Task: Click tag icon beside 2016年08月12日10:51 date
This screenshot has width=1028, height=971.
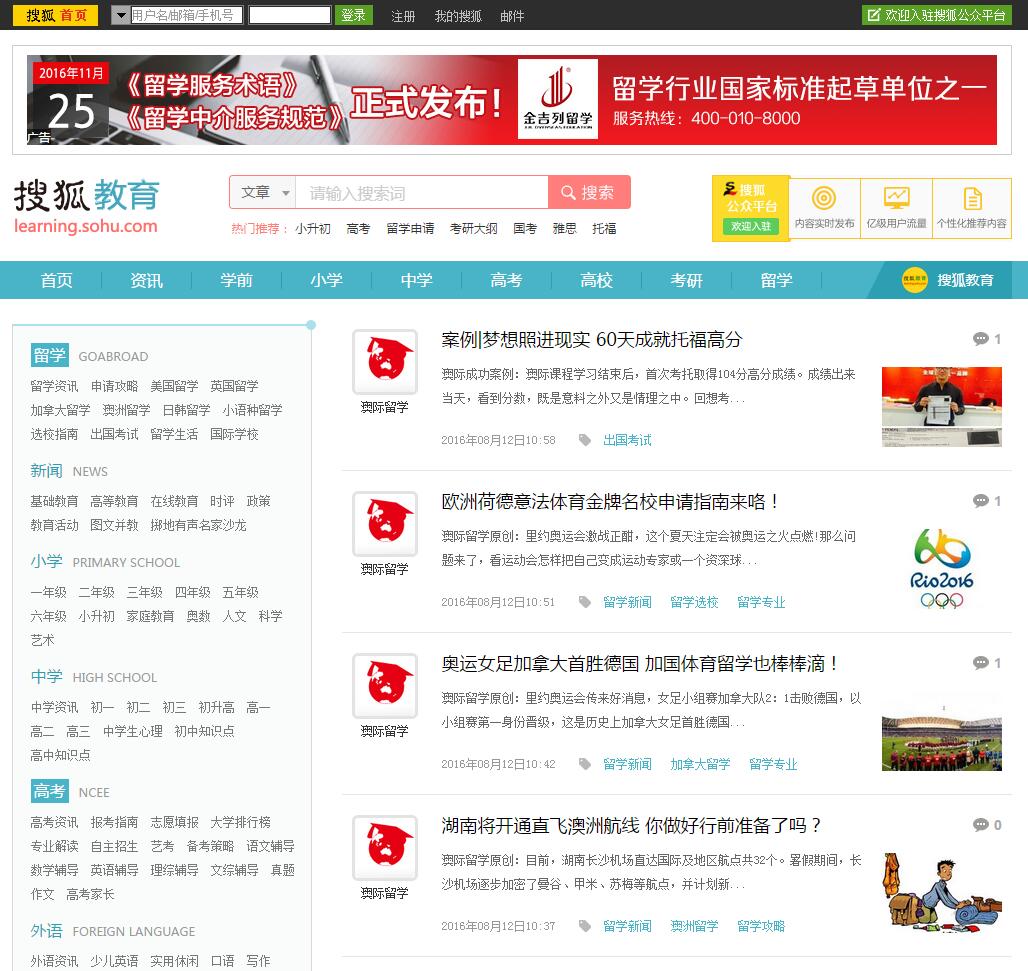Action: point(585,602)
